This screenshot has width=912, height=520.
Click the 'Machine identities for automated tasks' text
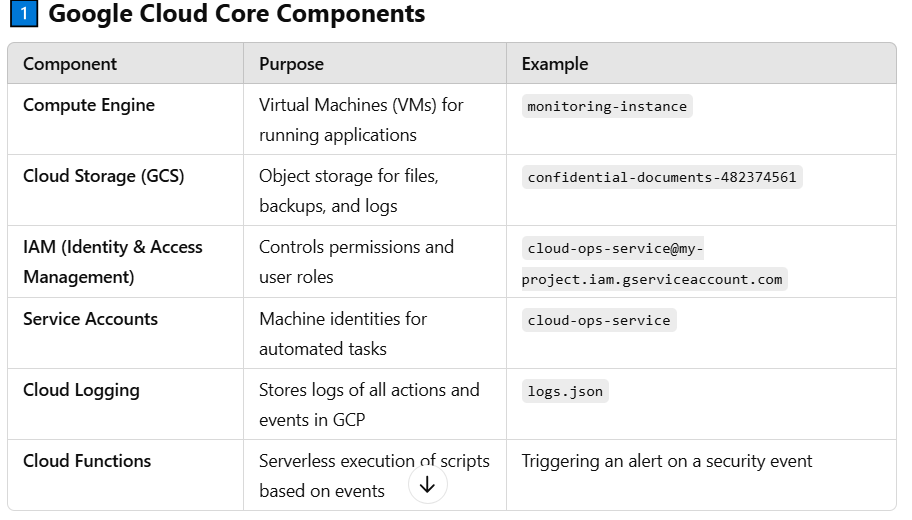[x=343, y=334]
